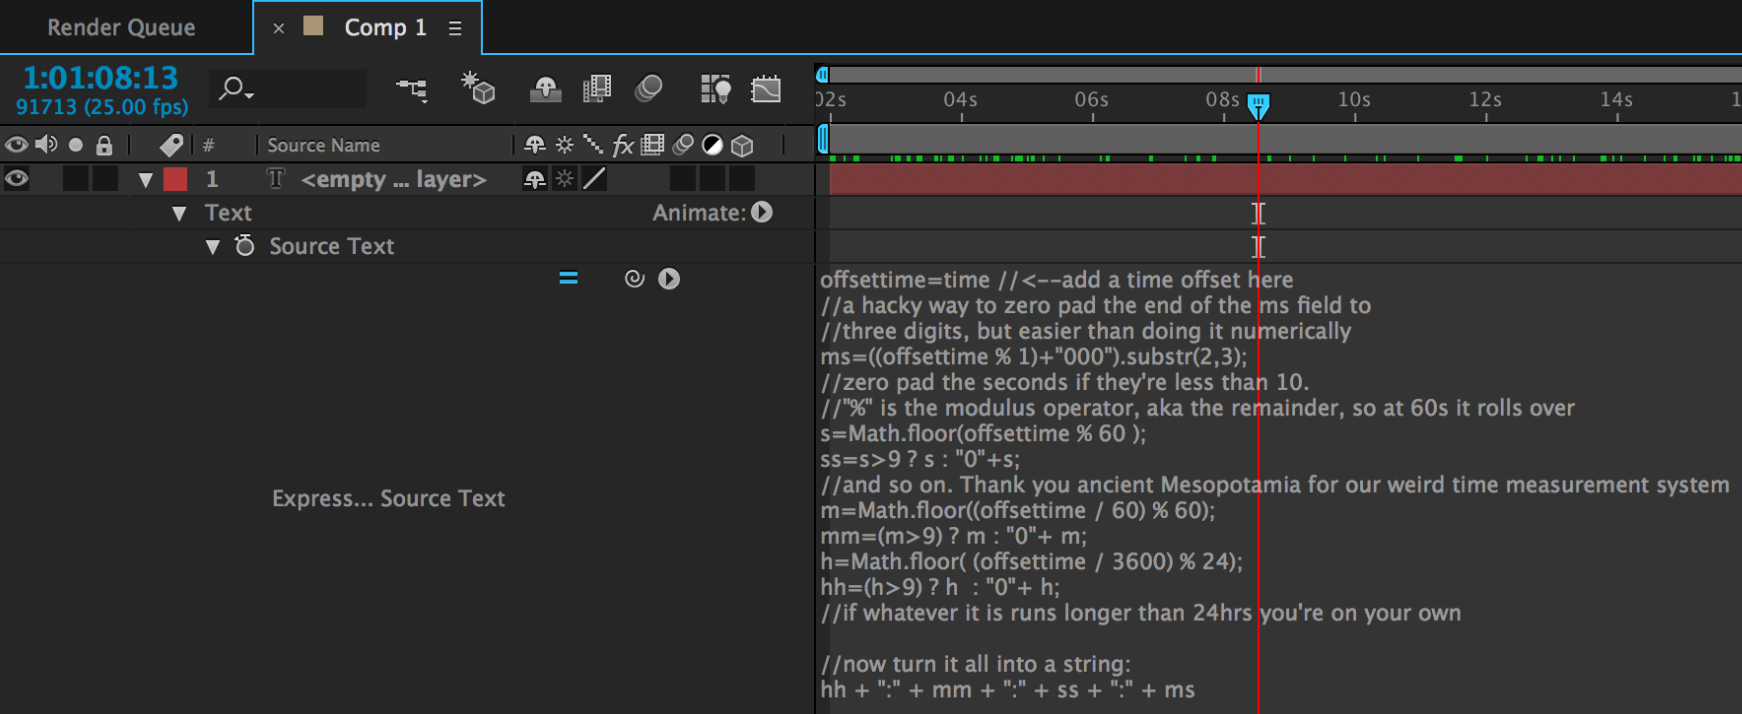This screenshot has width=1742, height=714.
Task: Collapse layer 1 properties triangle
Action: [146, 180]
